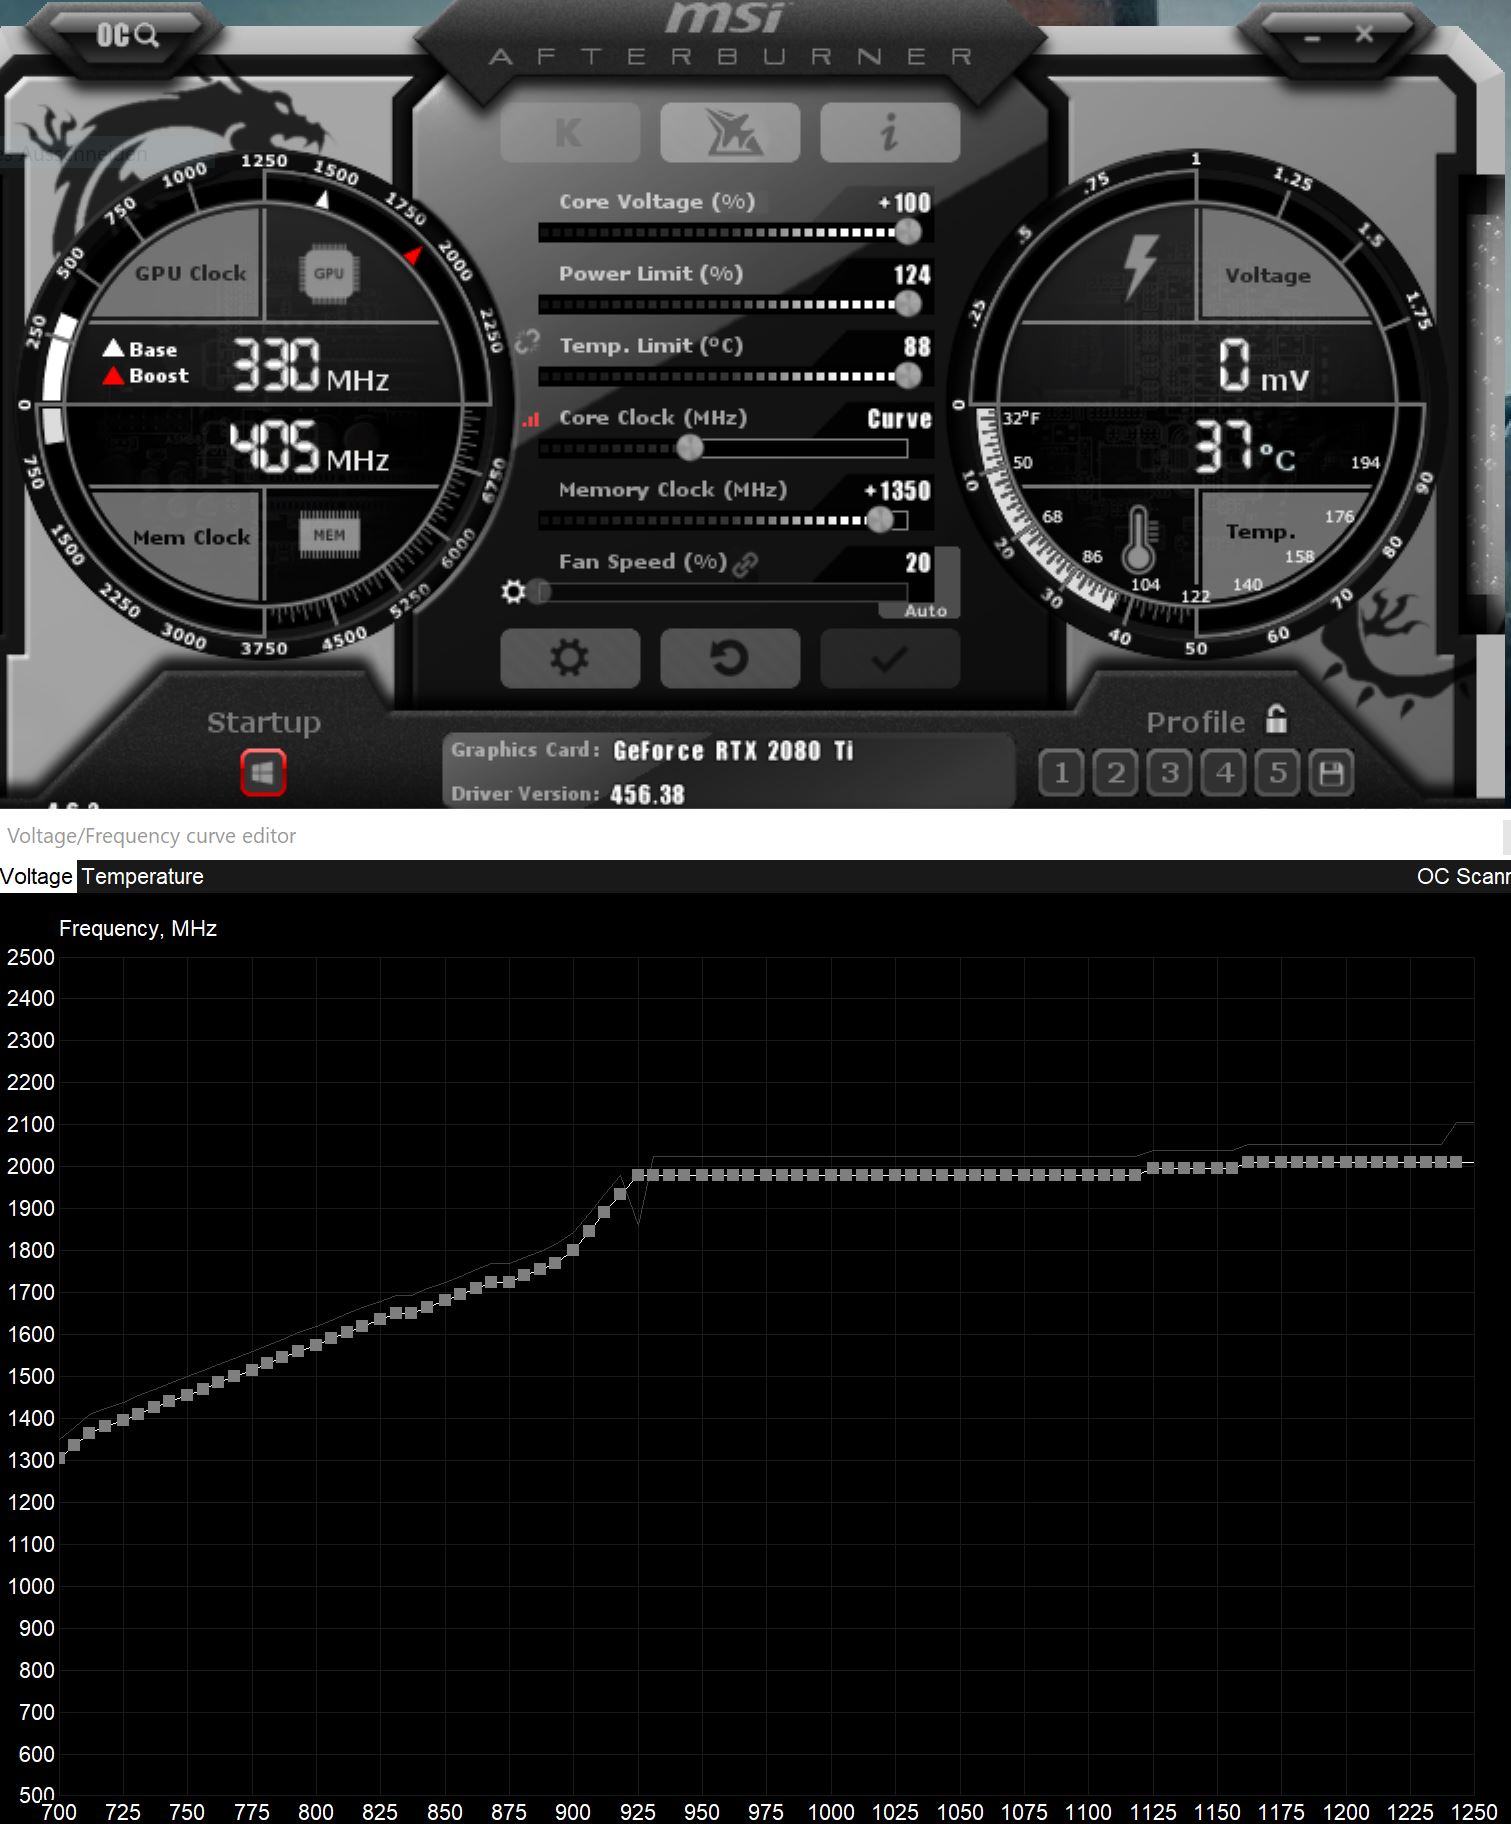Click graphics card name GeForce RTX 2080 Ti
Screen dimensions: 1511x1824
(x=733, y=750)
